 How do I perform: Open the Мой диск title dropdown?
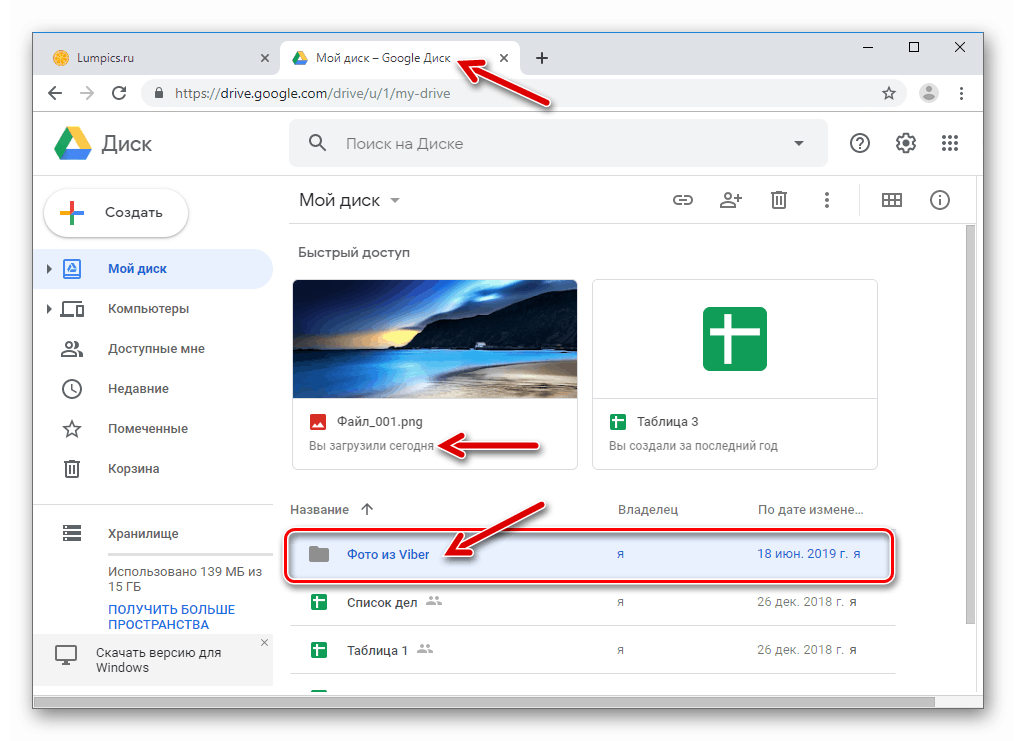point(395,200)
